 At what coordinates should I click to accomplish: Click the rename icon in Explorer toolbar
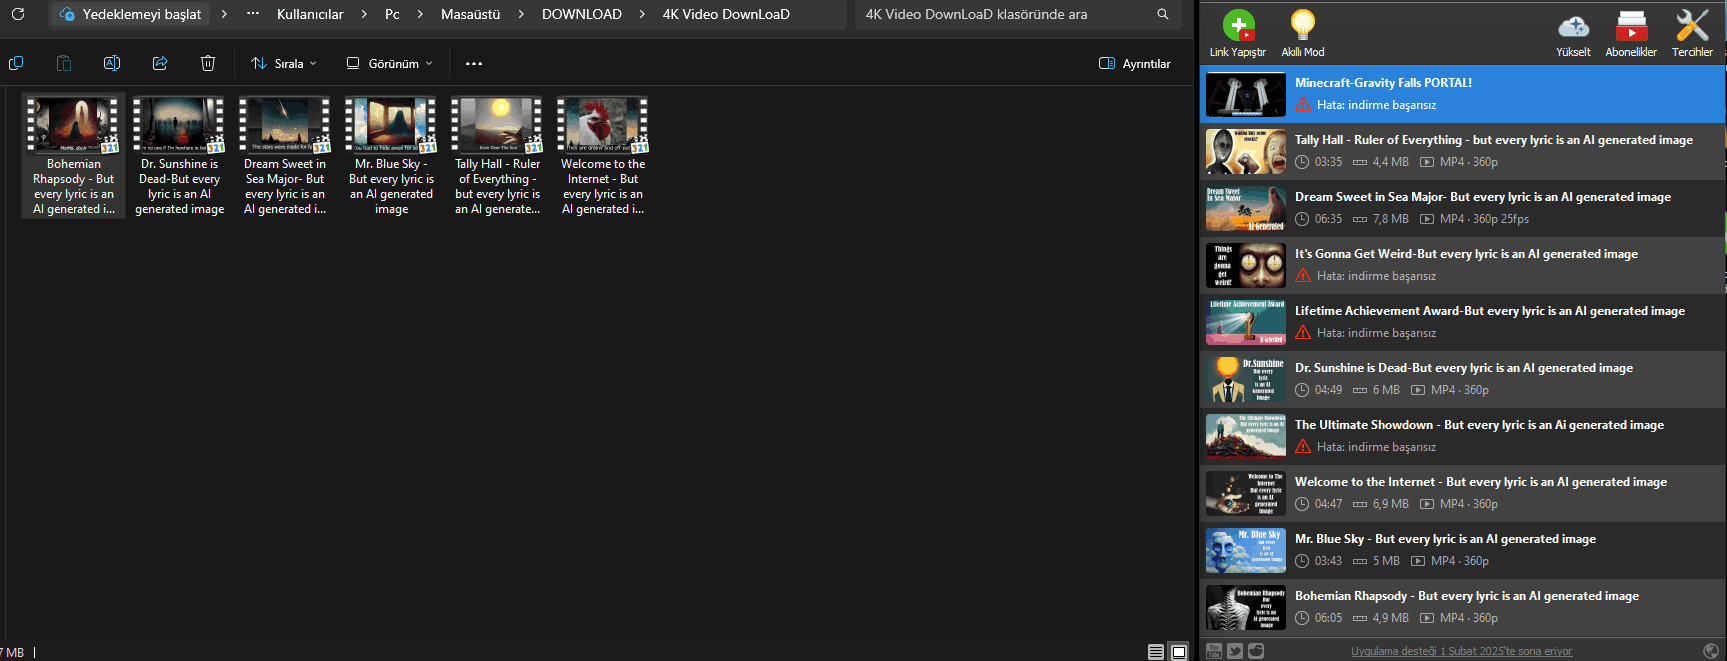[x=112, y=63]
